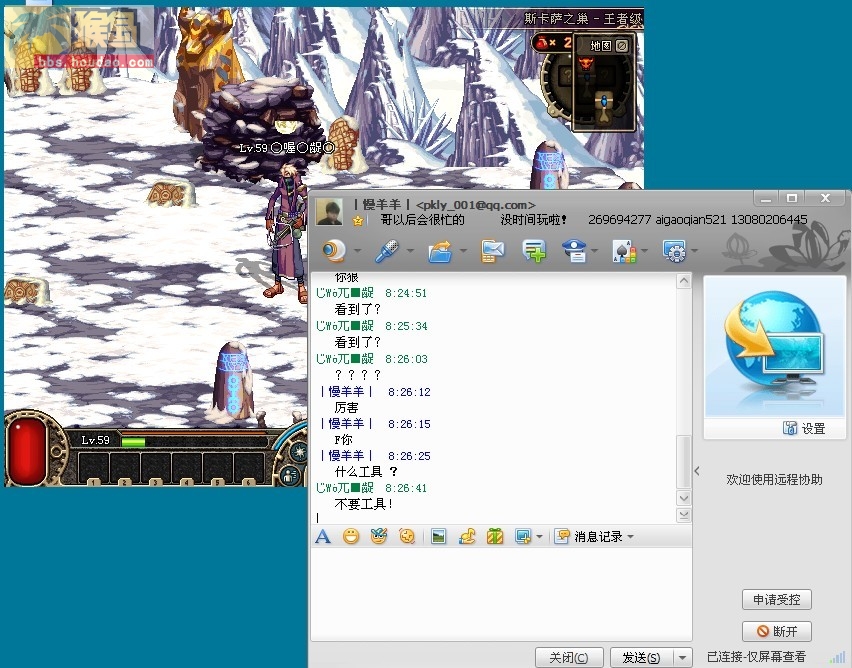Click the 地图 map label in the game
The image size is (852, 668).
point(600,46)
